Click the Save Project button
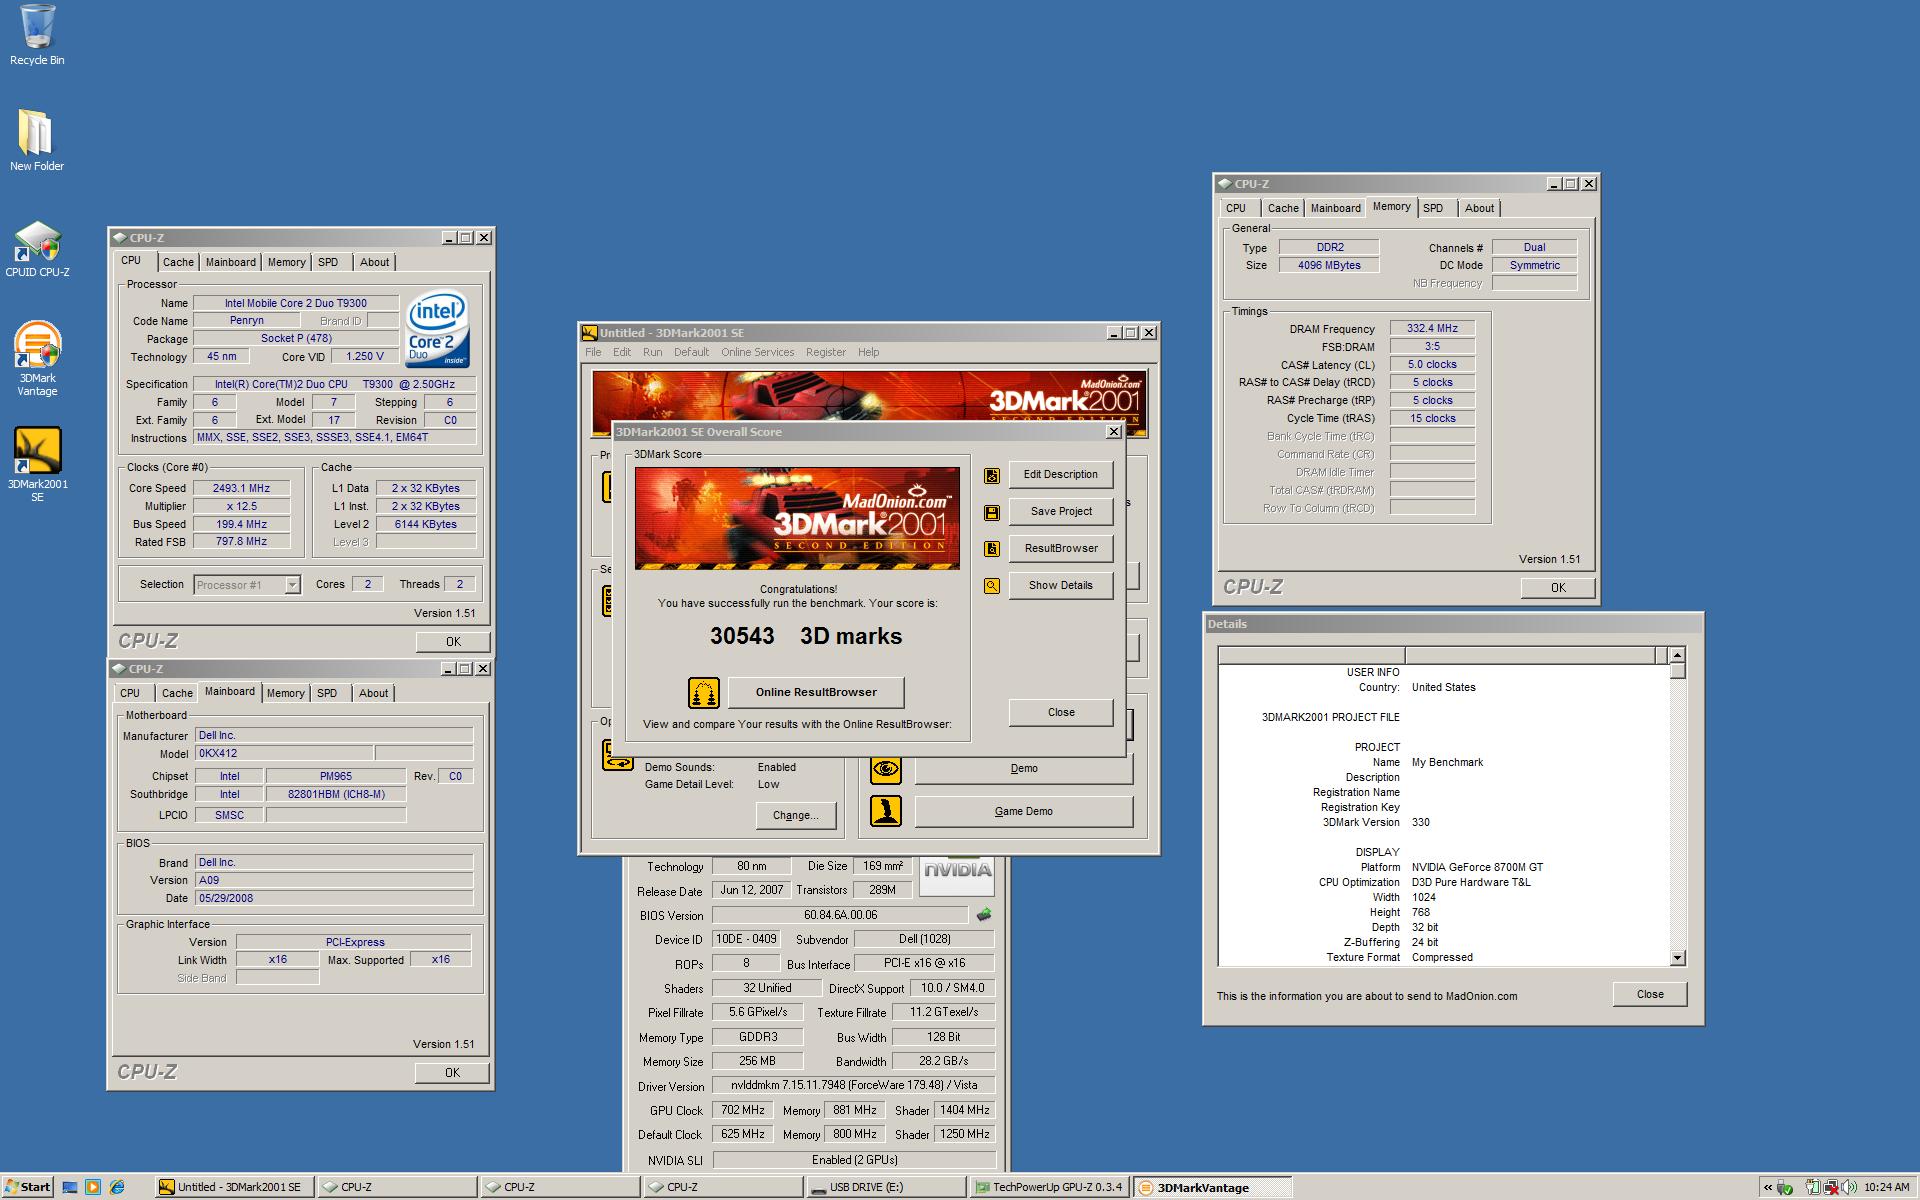Viewport: 1920px width, 1200px height. 1061,511
